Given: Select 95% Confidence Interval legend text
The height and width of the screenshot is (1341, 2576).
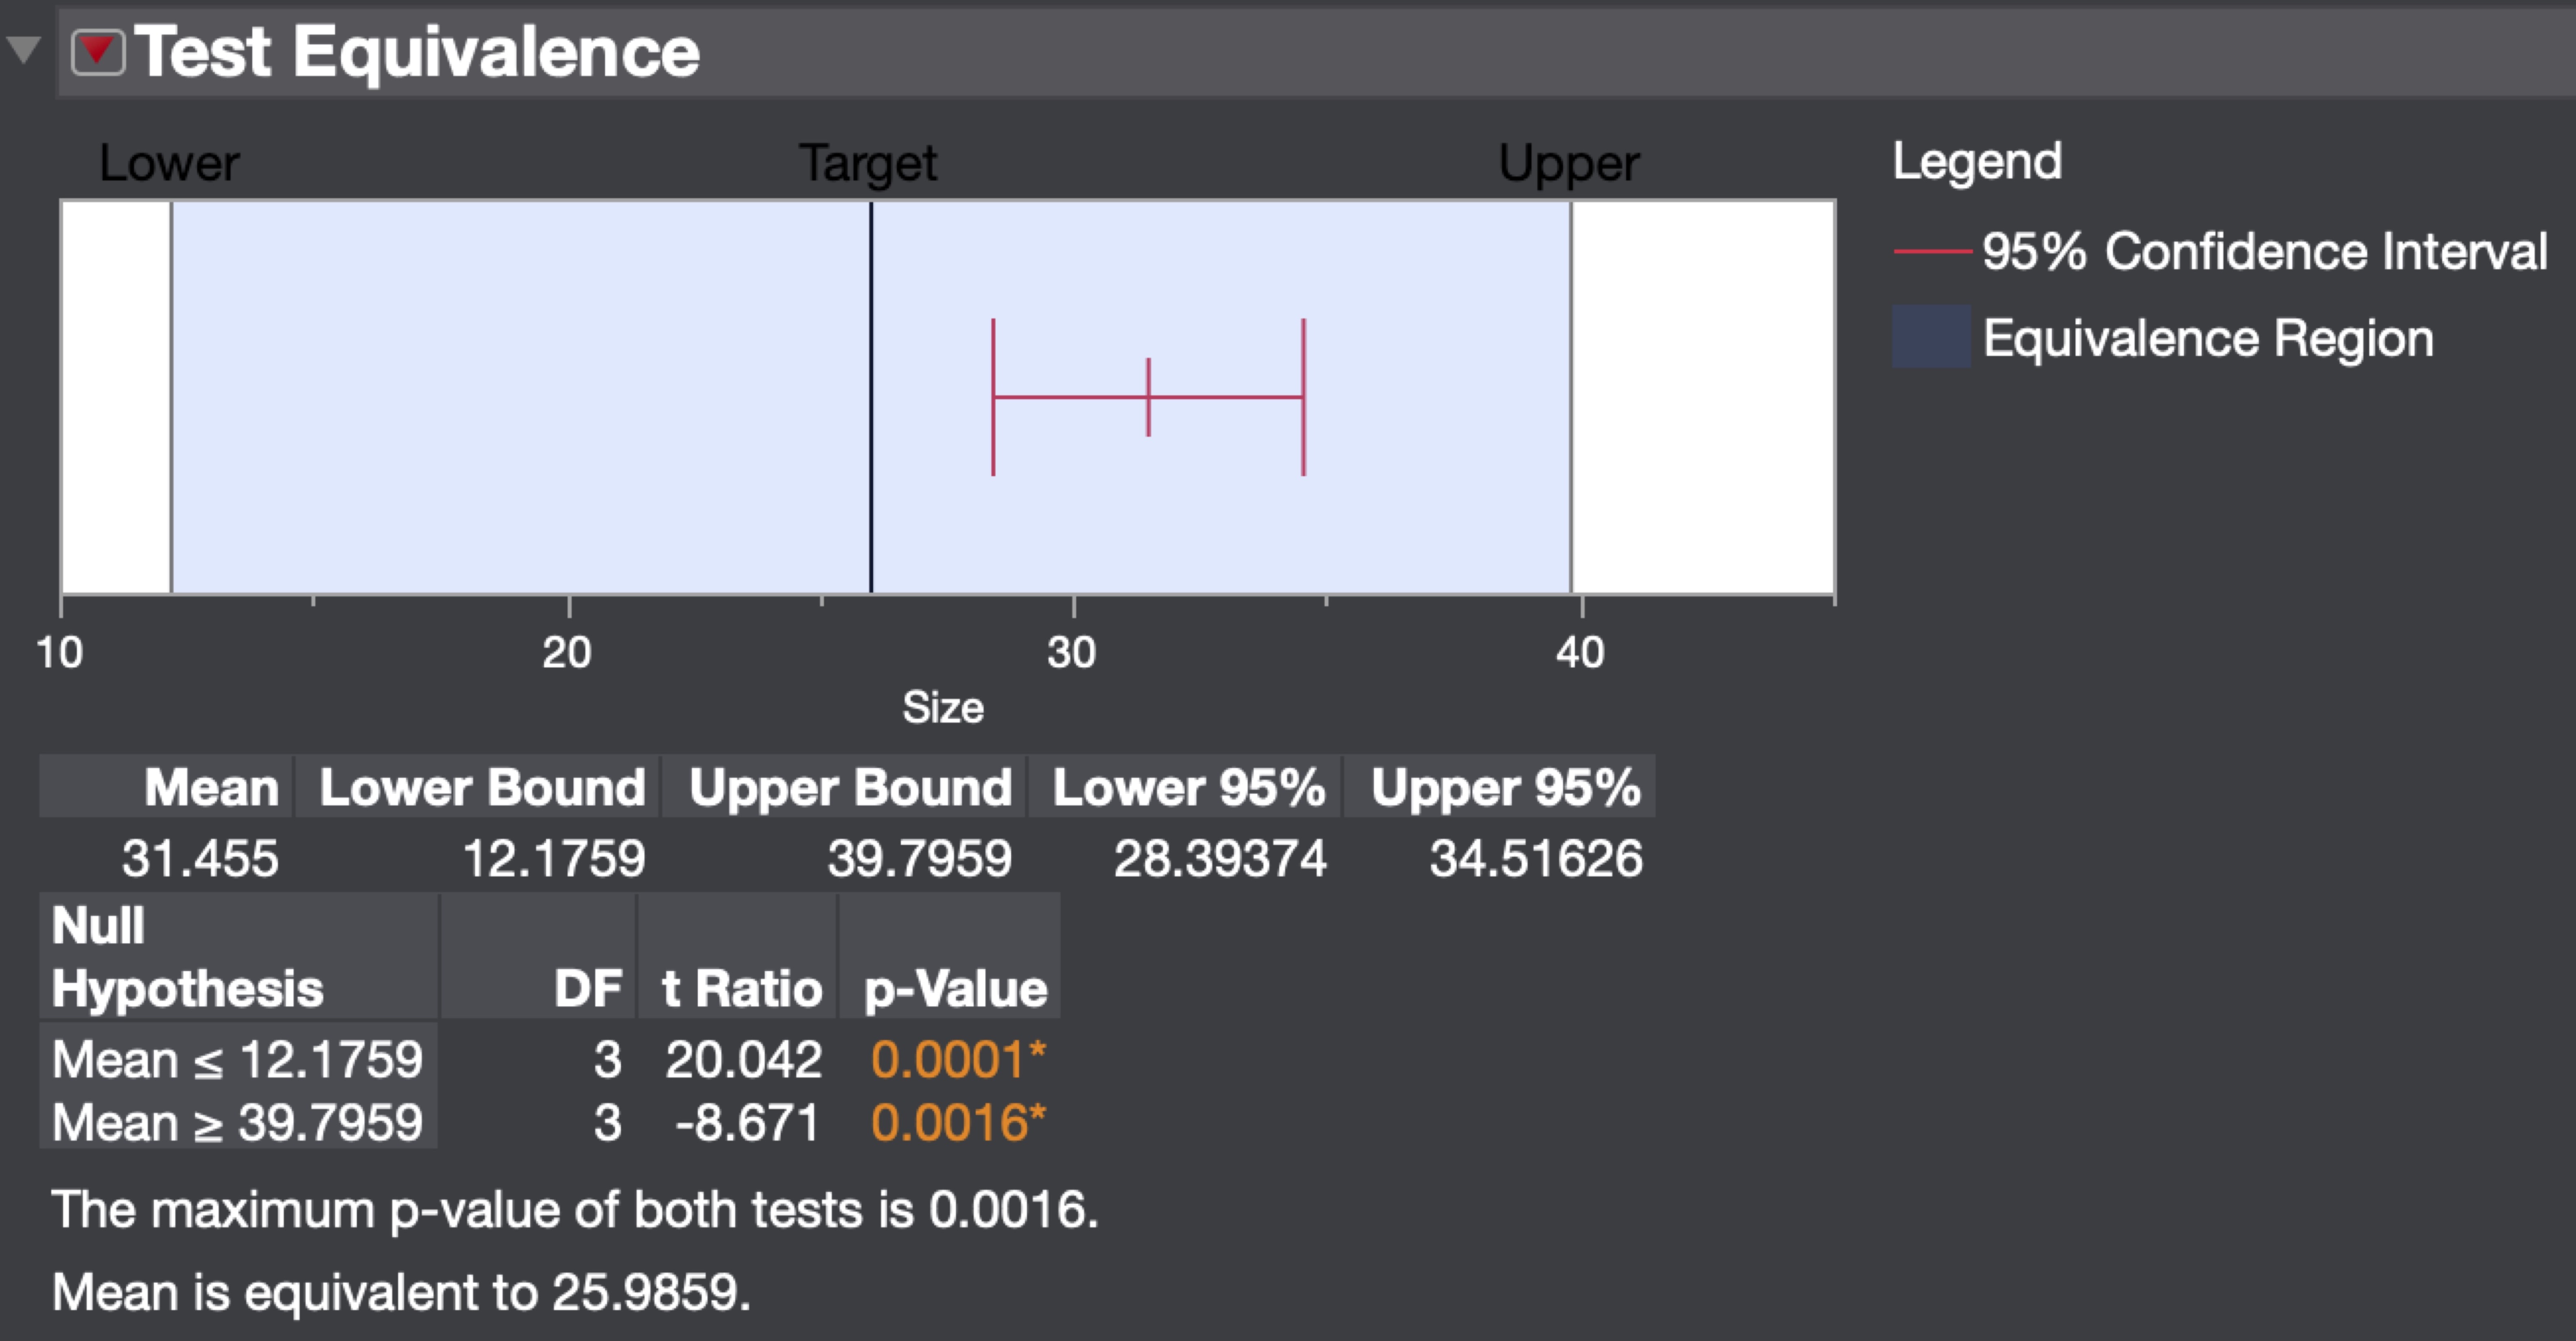Looking at the screenshot, I should click(x=2265, y=251).
